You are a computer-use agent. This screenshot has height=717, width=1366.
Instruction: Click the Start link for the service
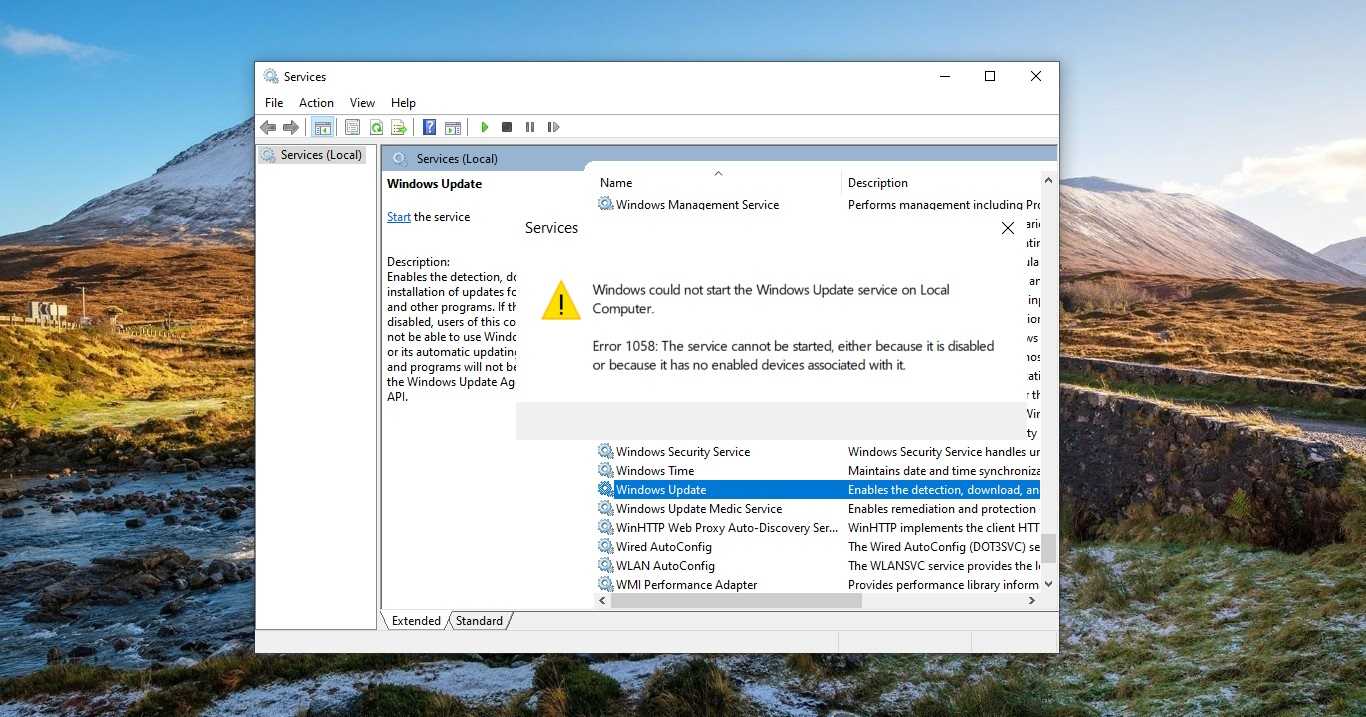pyautogui.click(x=399, y=217)
